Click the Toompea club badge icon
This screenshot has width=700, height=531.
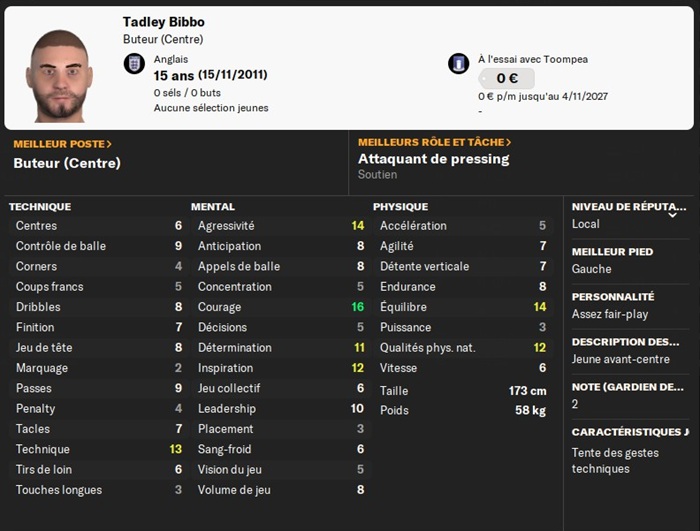[459, 64]
